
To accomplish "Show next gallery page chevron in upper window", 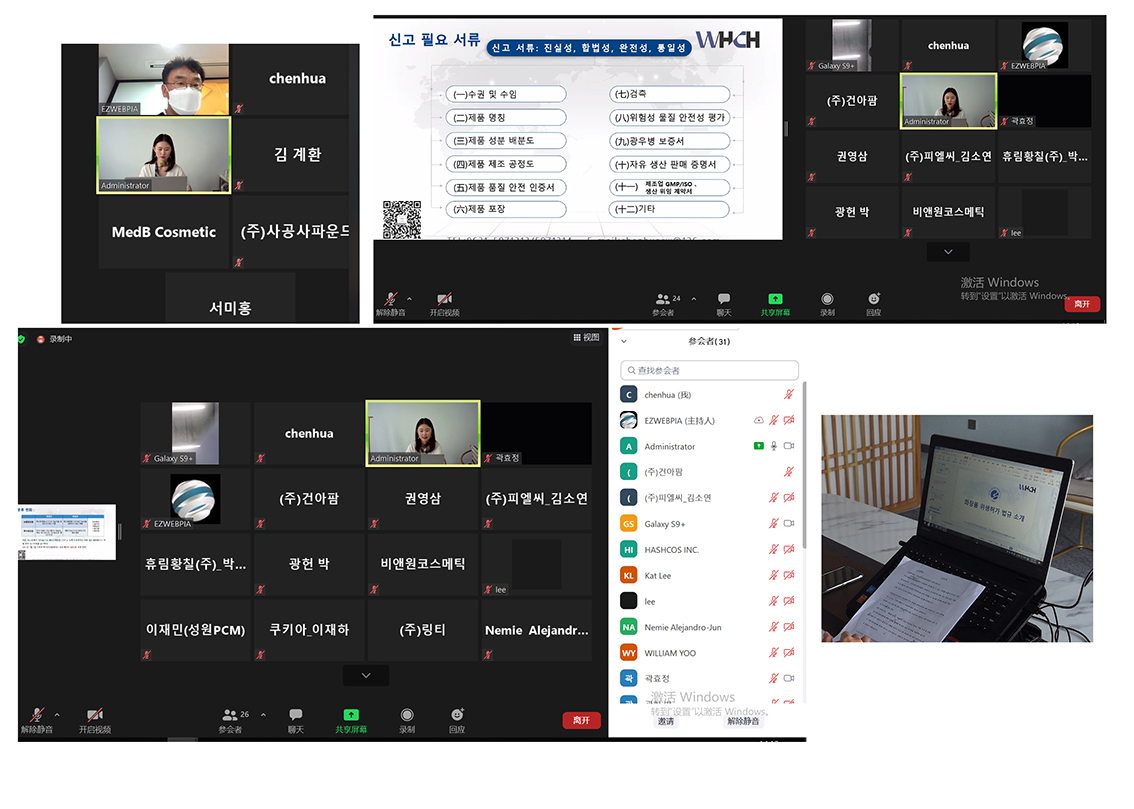I will click(x=948, y=252).
